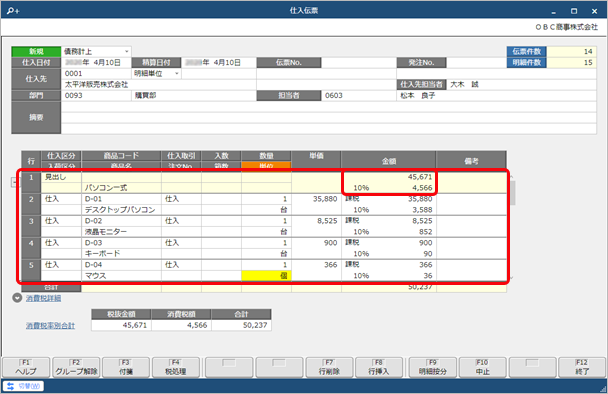Click product code D-01 cell
The image size is (608, 394).
click(121, 199)
